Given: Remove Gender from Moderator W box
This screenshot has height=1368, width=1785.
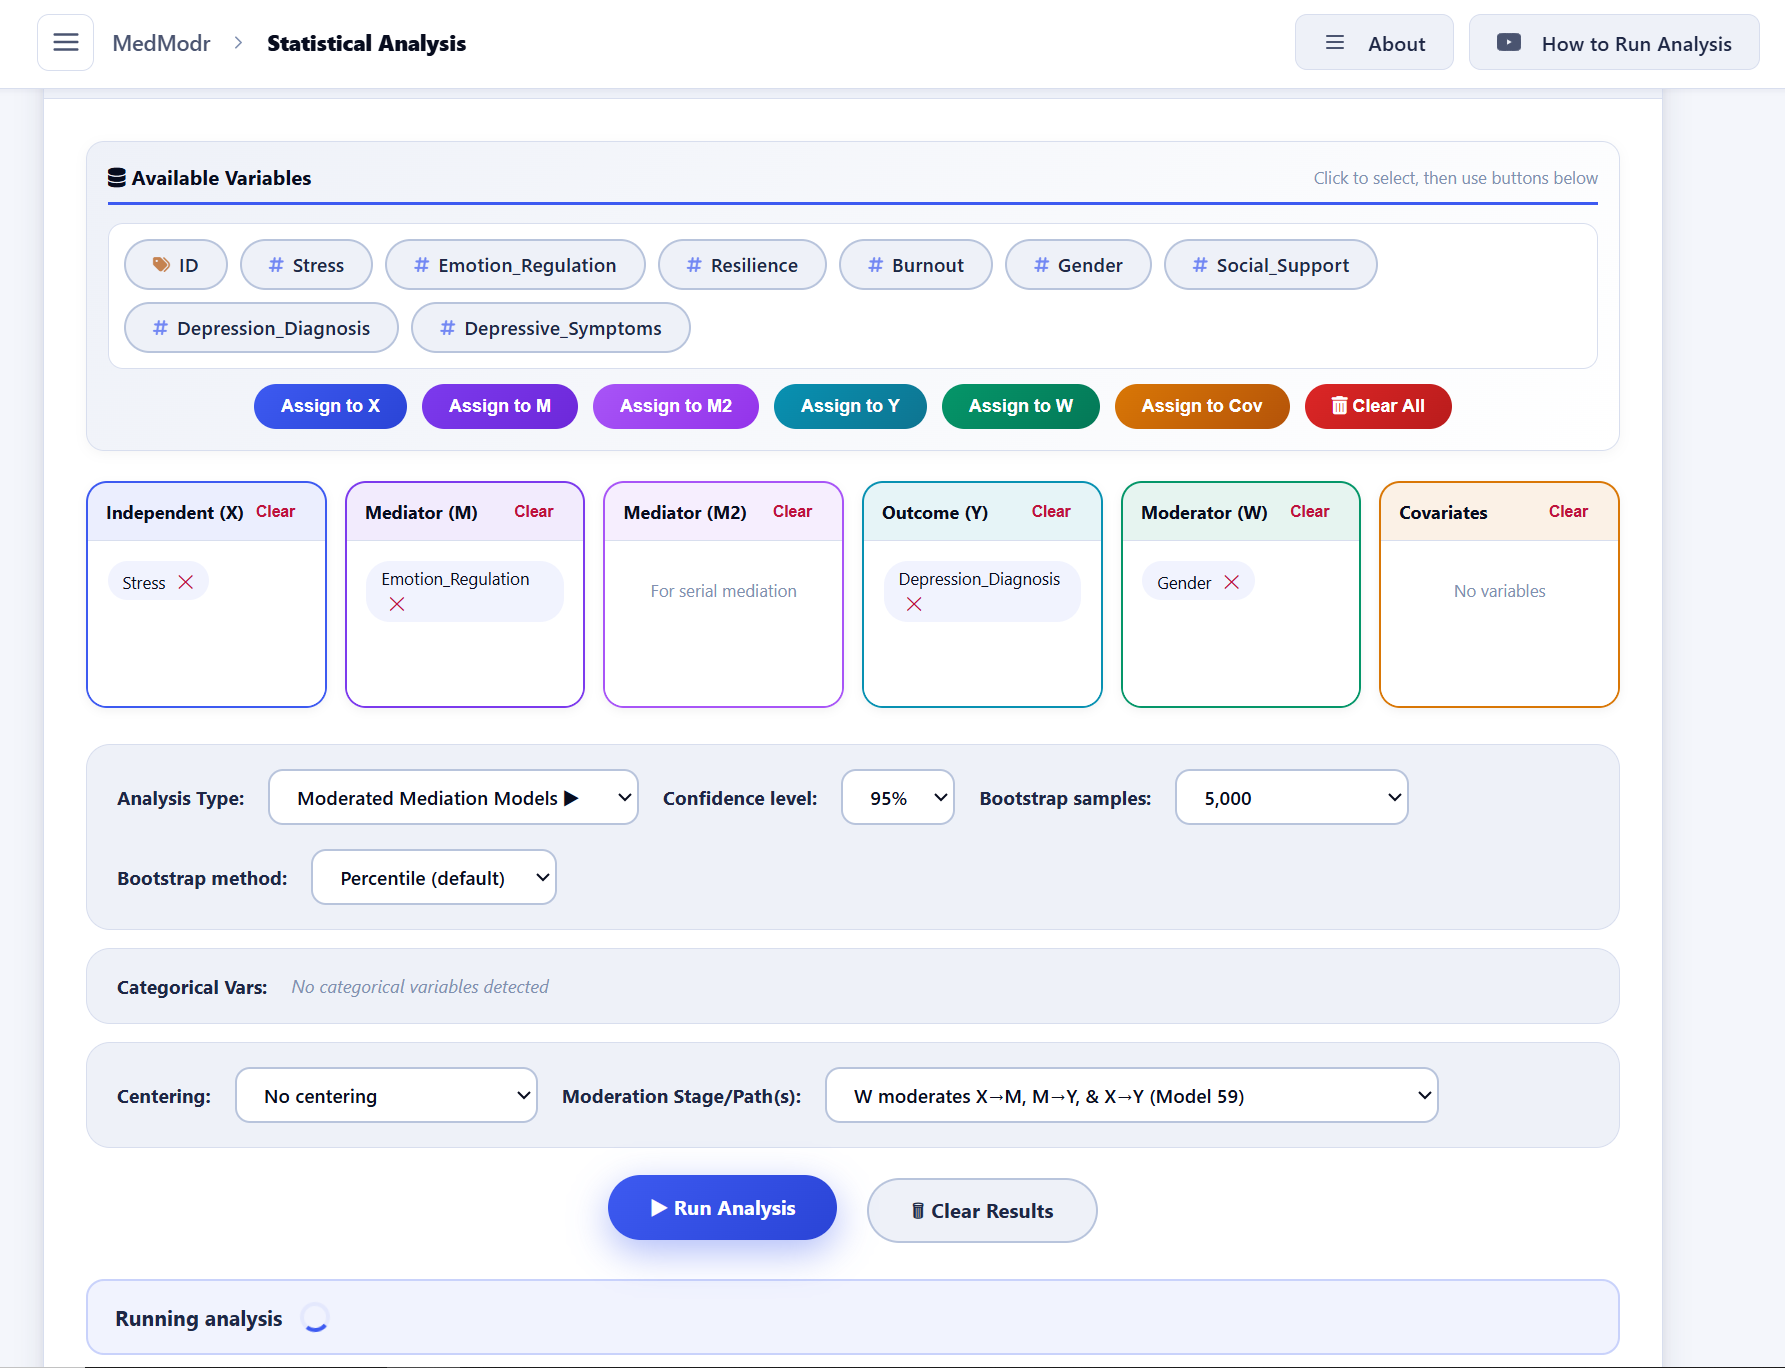Looking at the screenshot, I should coord(1232,582).
